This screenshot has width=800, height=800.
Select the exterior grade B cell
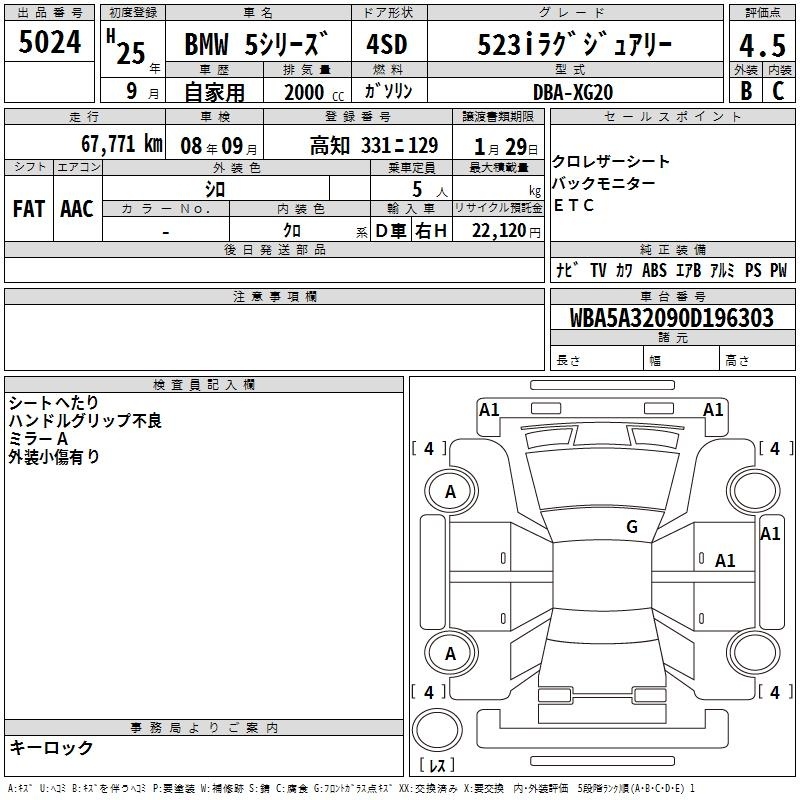(745, 90)
